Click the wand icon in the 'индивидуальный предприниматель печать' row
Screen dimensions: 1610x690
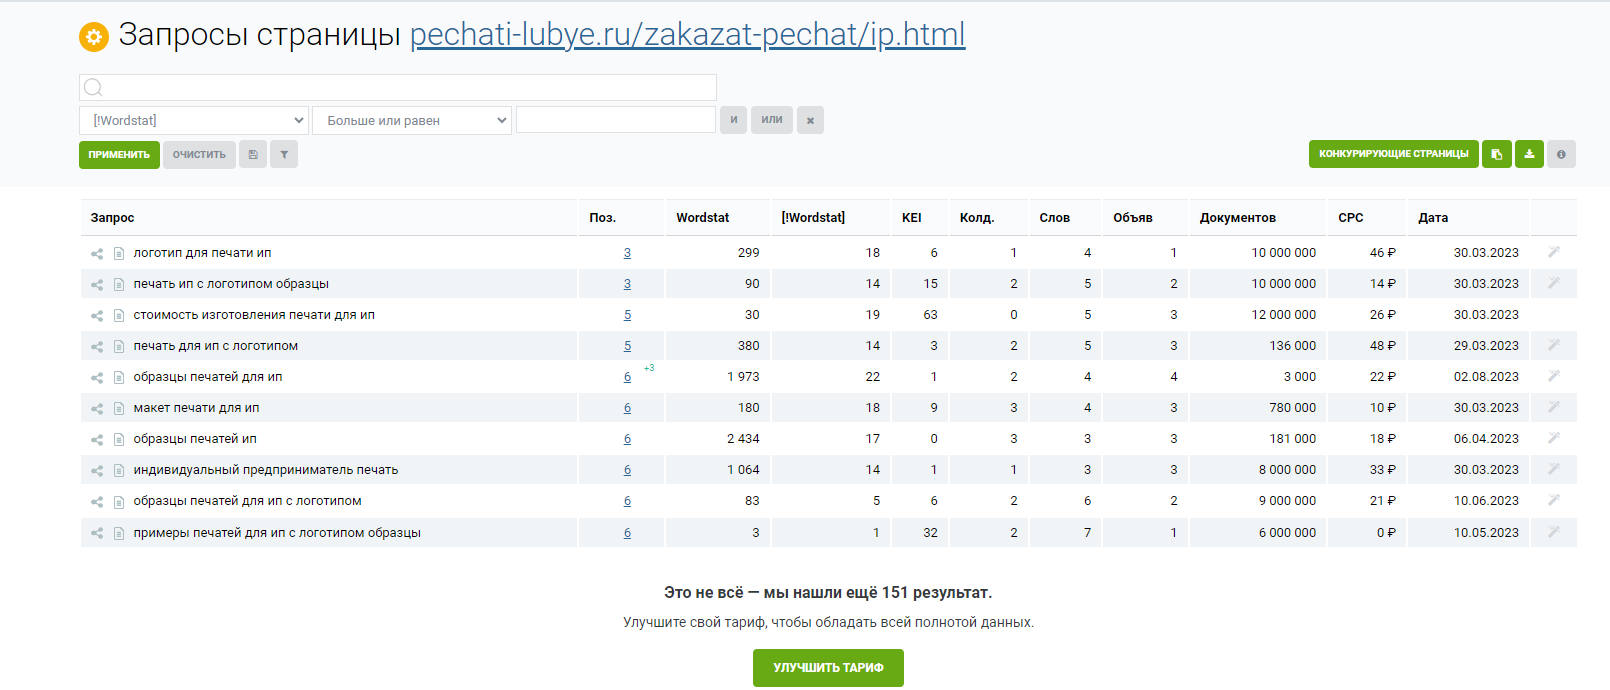(1554, 469)
